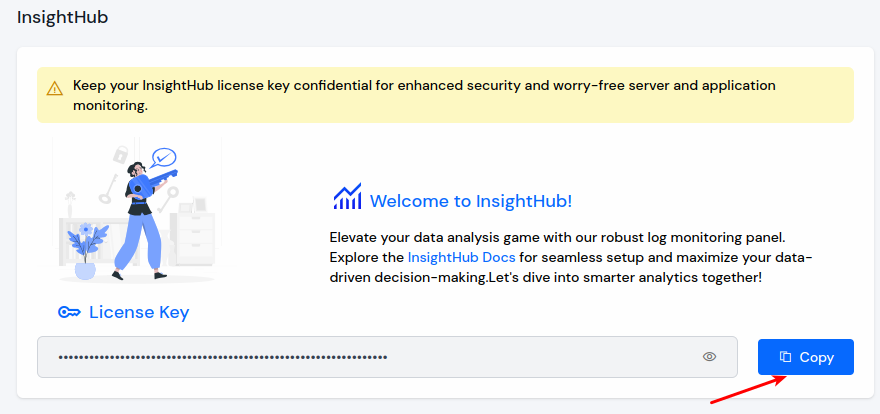The height and width of the screenshot is (414, 880).
Task: Click the License Key heading text
Action: click(x=139, y=312)
